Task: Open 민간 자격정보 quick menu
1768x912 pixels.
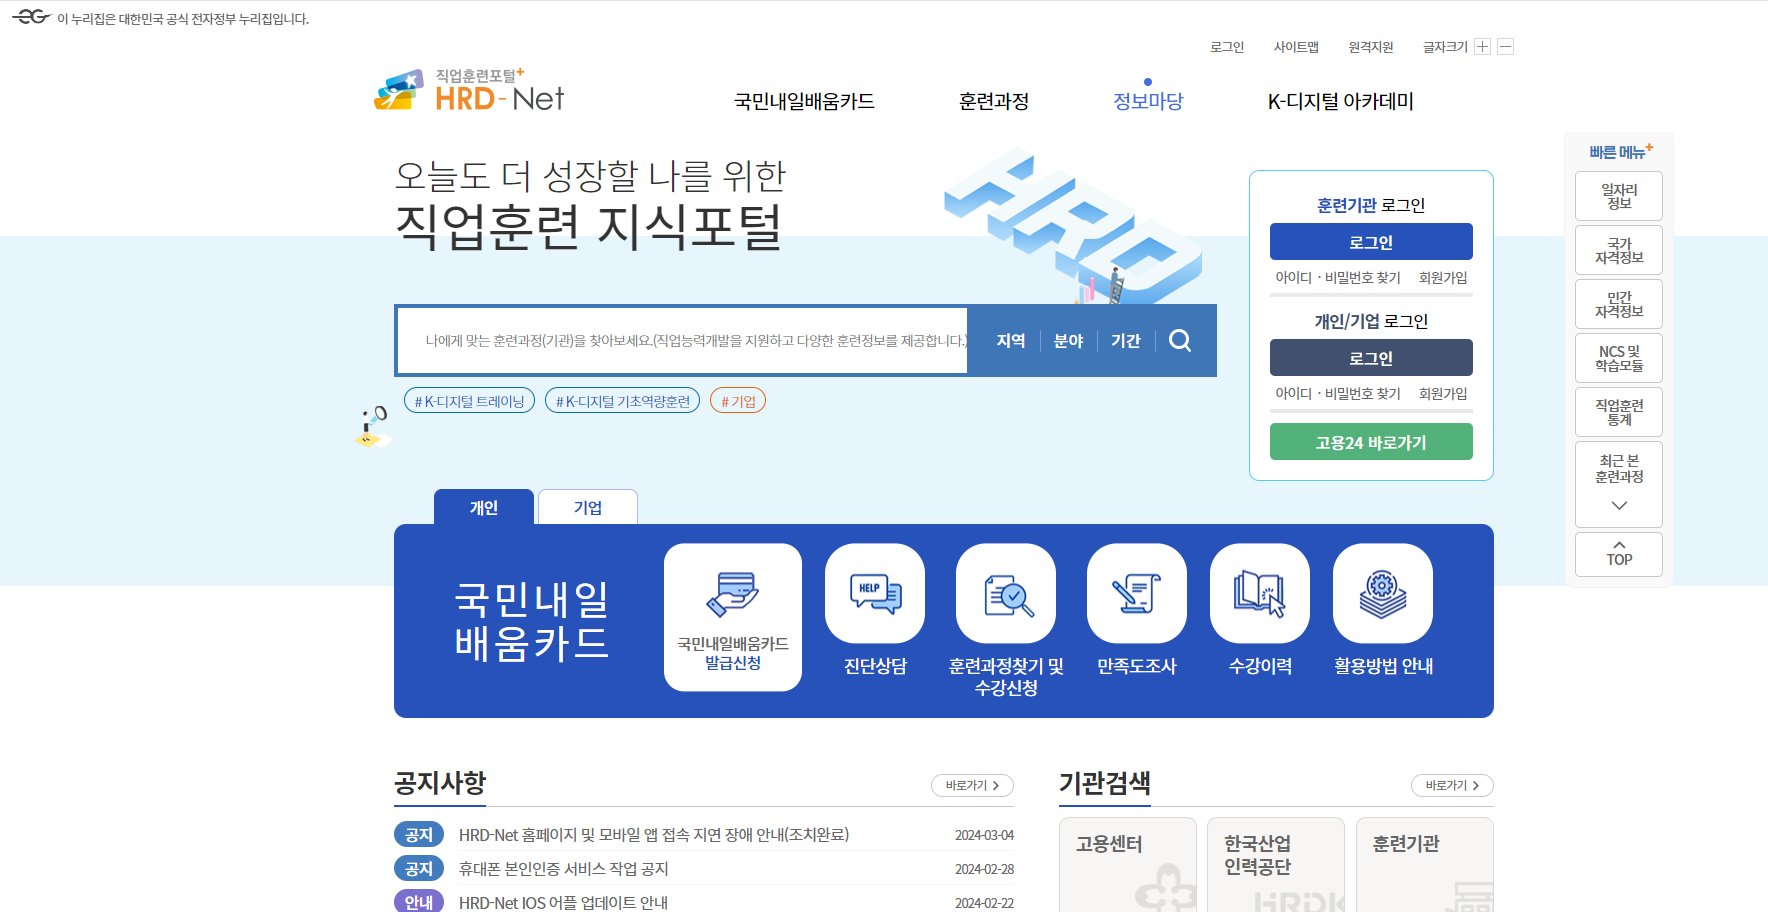Action: click(x=1619, y=304)
